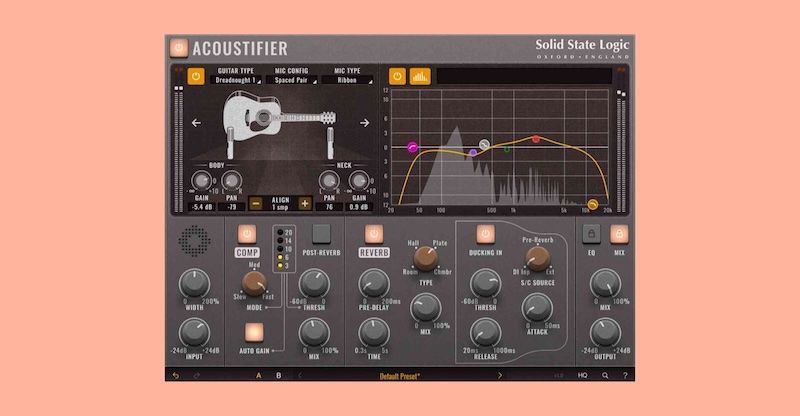Toggle the EQ lock icon

point(591,234)
